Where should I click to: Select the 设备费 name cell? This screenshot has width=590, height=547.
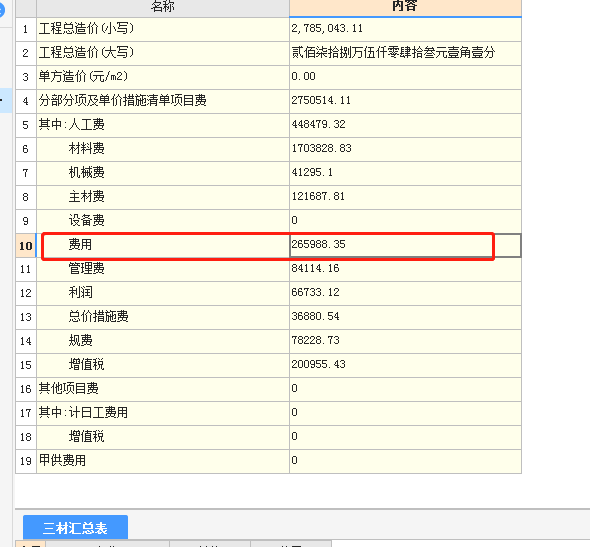tap(163, 221)
